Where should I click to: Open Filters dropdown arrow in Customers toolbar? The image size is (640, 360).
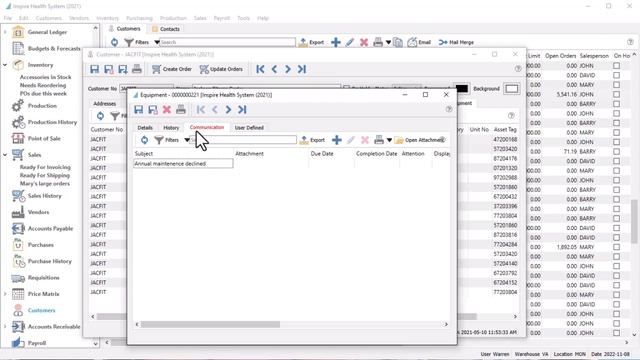tap(156, 42)
